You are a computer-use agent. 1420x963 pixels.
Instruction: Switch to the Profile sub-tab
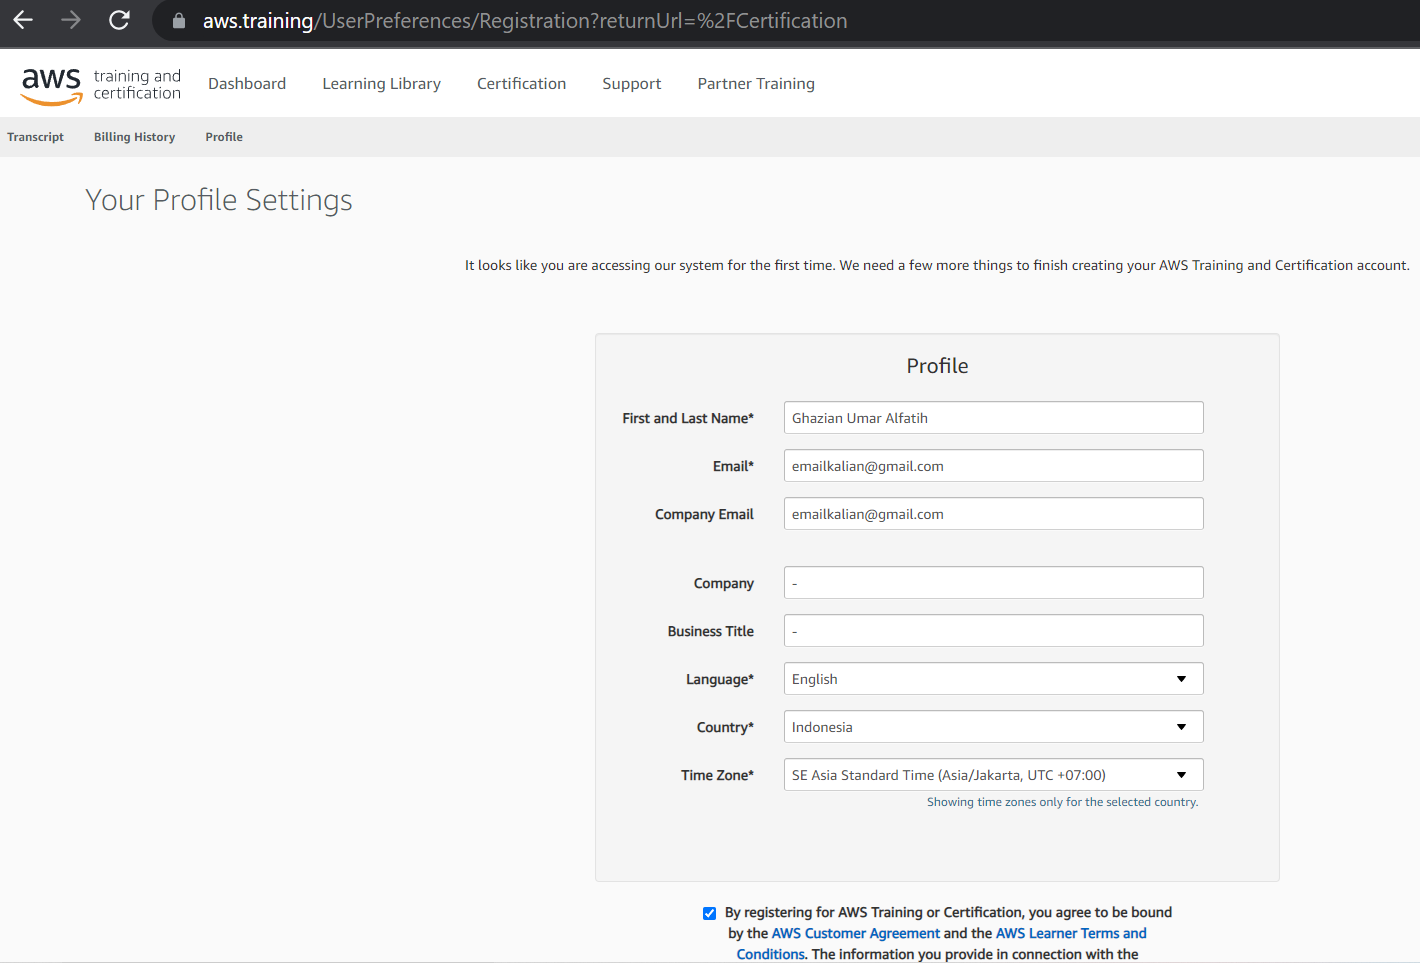224,137
